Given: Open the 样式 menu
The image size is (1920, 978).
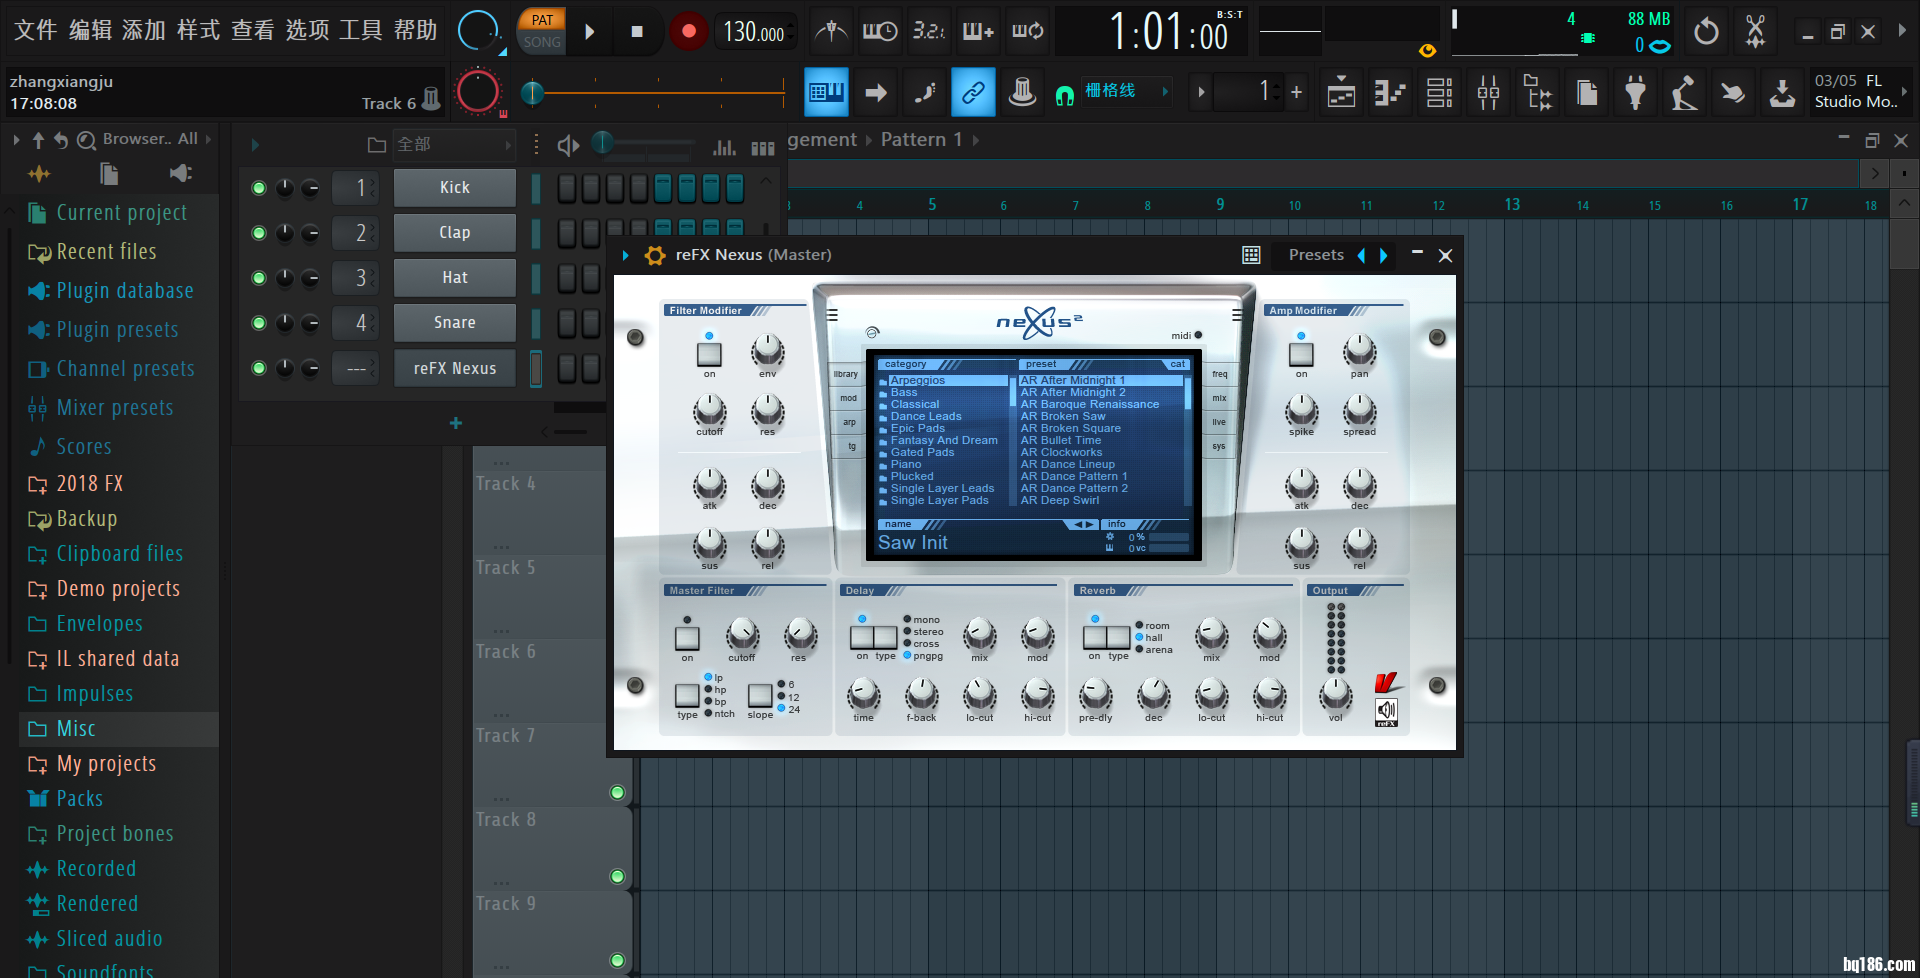Looking at the screenshot, I should (x=198, y=30).
